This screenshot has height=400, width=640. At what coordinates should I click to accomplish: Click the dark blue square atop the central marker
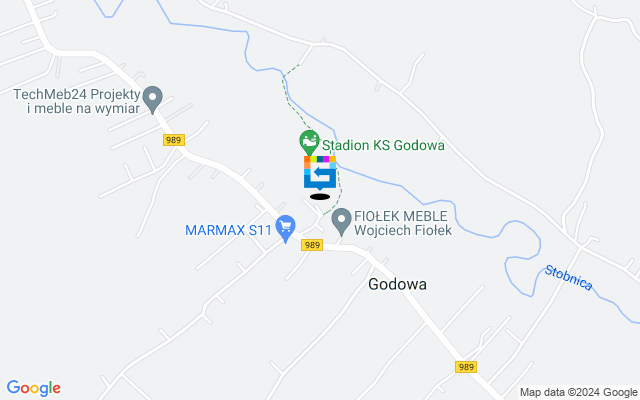point(320,159)
